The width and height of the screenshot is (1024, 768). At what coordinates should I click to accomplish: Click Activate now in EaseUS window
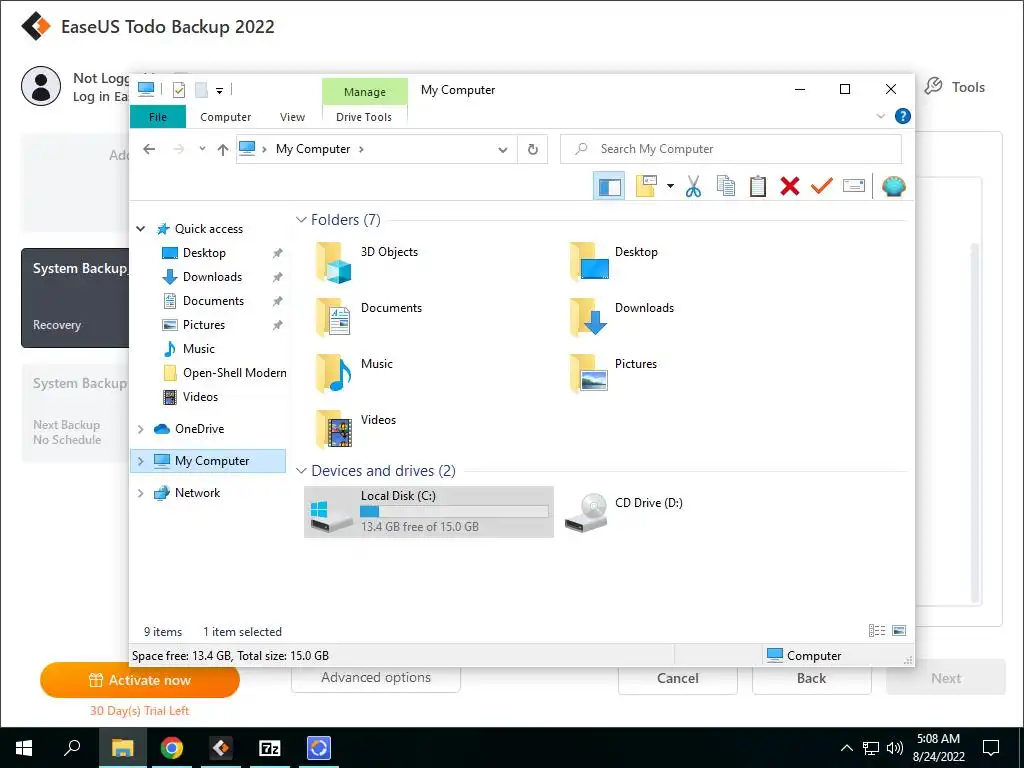pyautogui.click(x=140, y=680)
